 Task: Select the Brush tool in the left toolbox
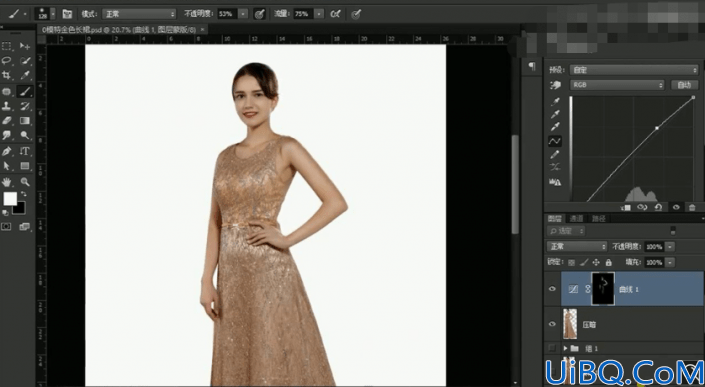[25, 92]
